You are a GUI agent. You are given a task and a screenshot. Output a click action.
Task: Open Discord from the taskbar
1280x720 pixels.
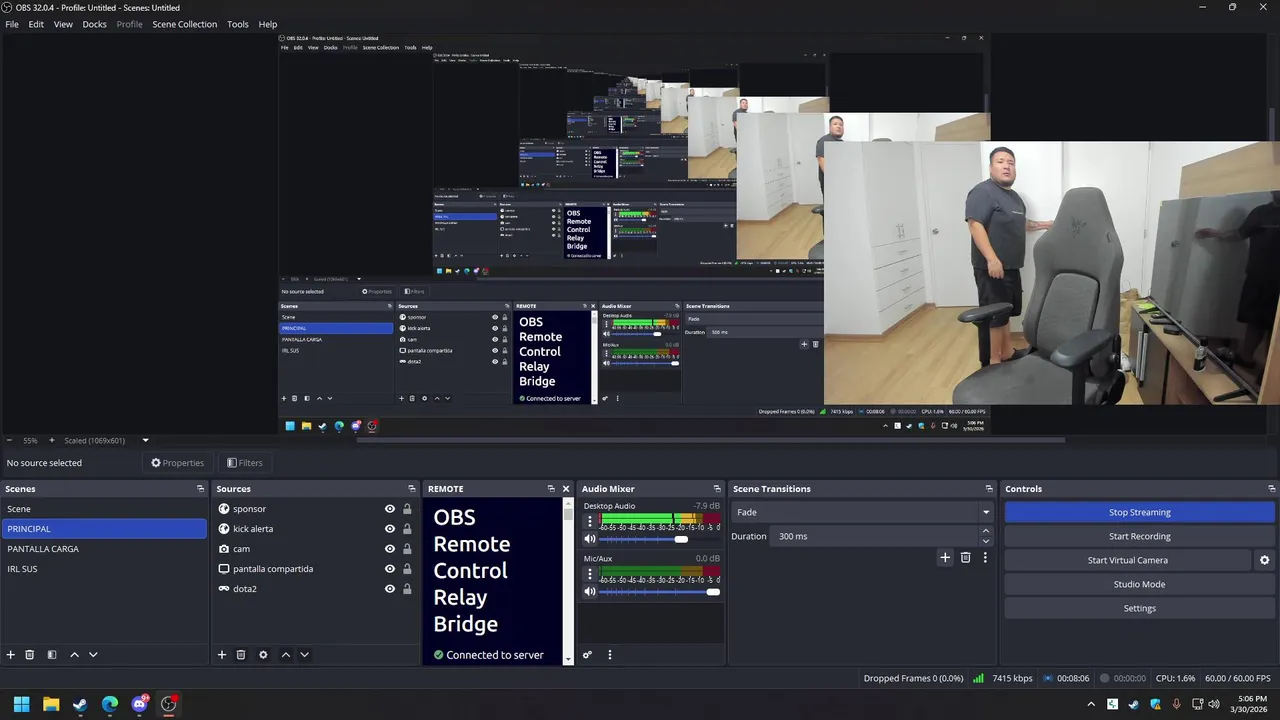tap(140, 704)
